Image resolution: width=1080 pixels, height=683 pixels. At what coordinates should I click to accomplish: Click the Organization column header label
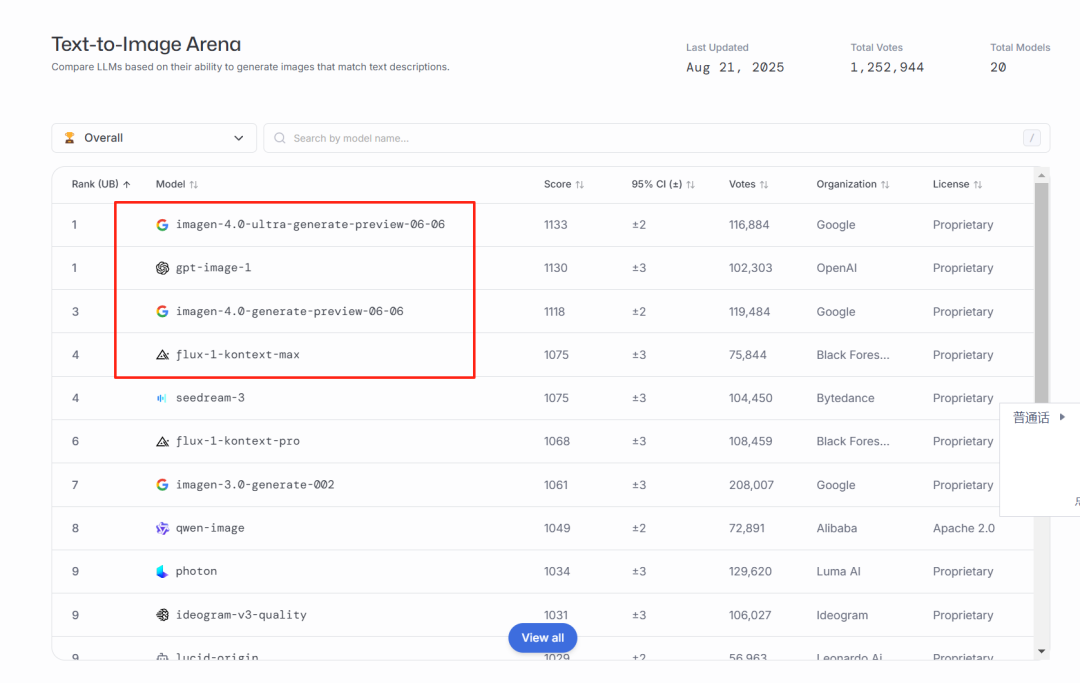[847, 185]
